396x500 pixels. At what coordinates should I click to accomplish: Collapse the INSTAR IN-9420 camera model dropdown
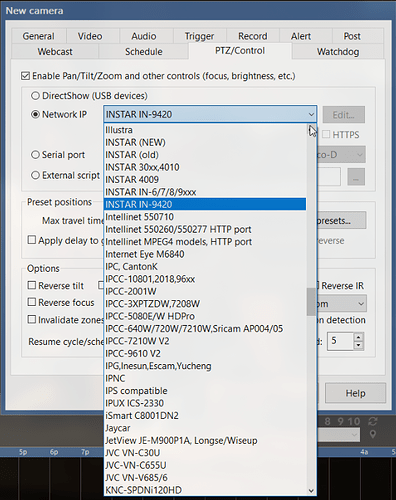(311, 115)
